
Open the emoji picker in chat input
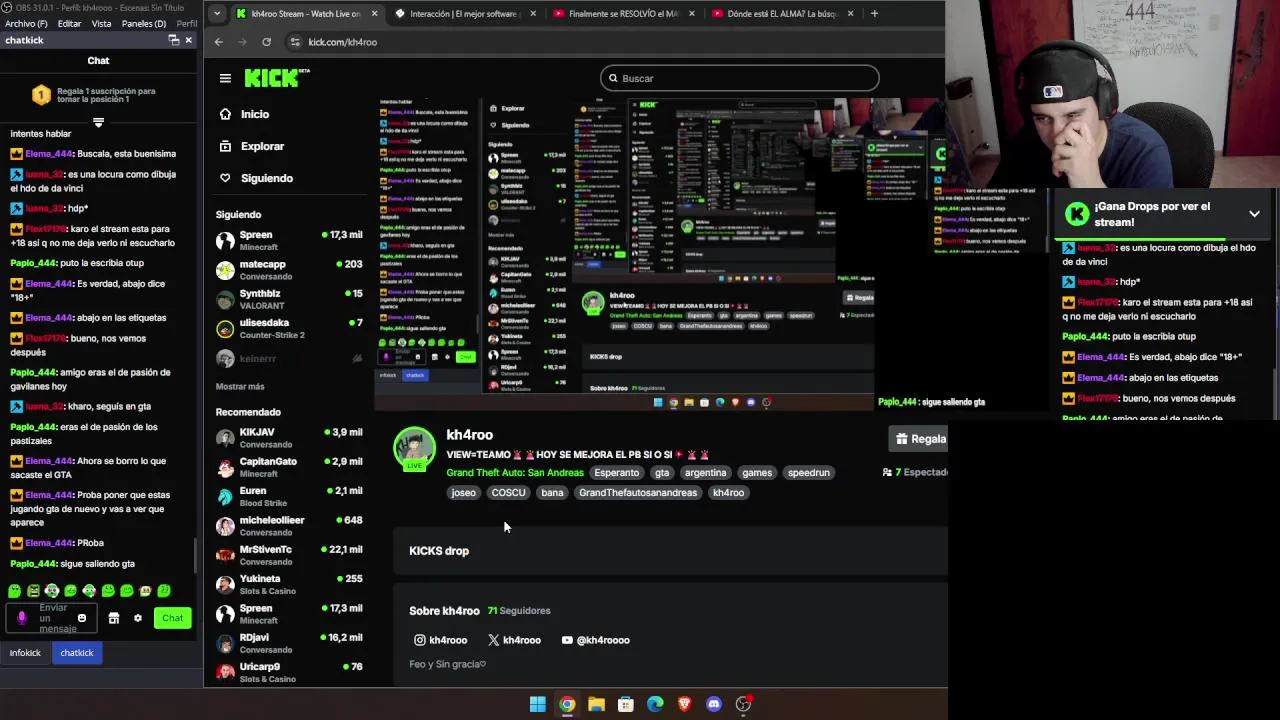[82, 618]
